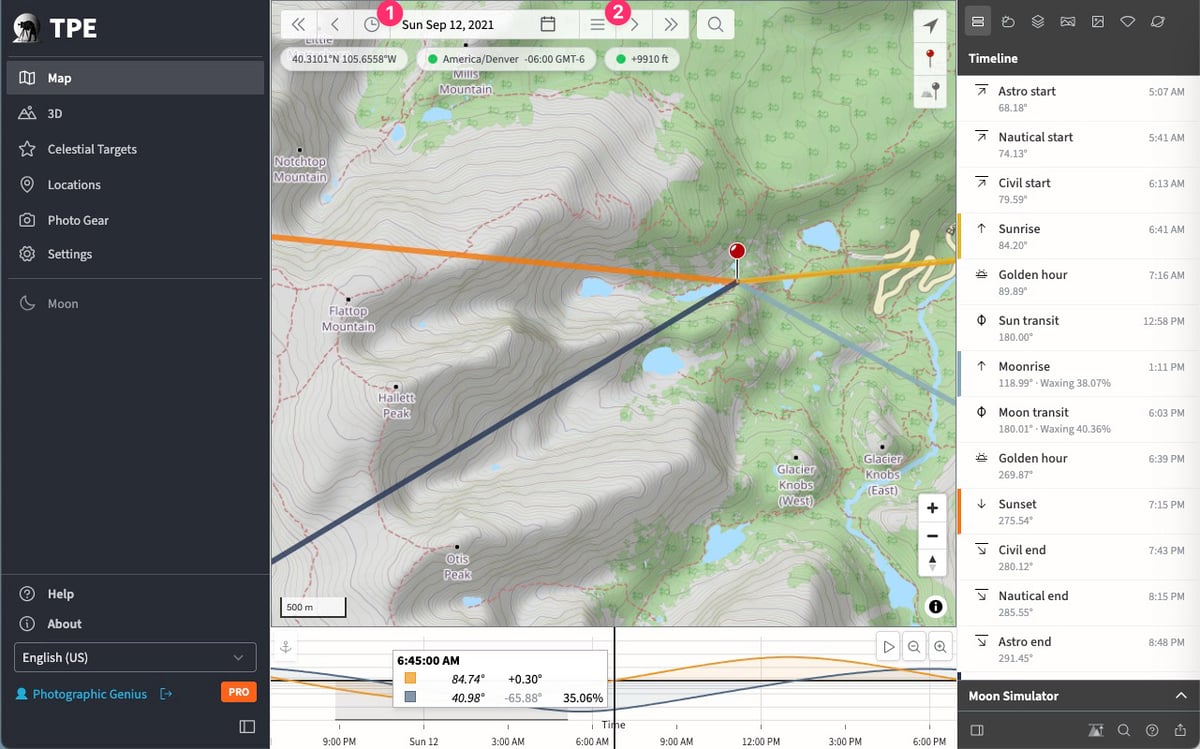Zoom out the map with the minus button
1200x749 pixels.
coord(932,536)
